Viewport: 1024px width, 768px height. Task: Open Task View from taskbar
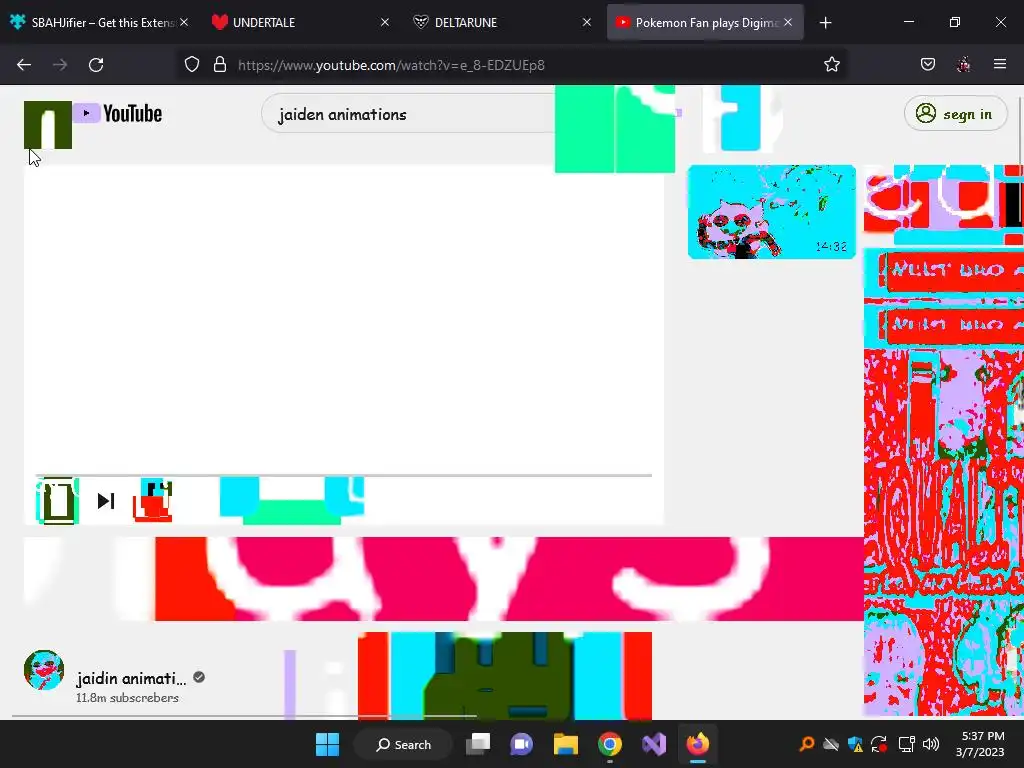click(478, 744)
